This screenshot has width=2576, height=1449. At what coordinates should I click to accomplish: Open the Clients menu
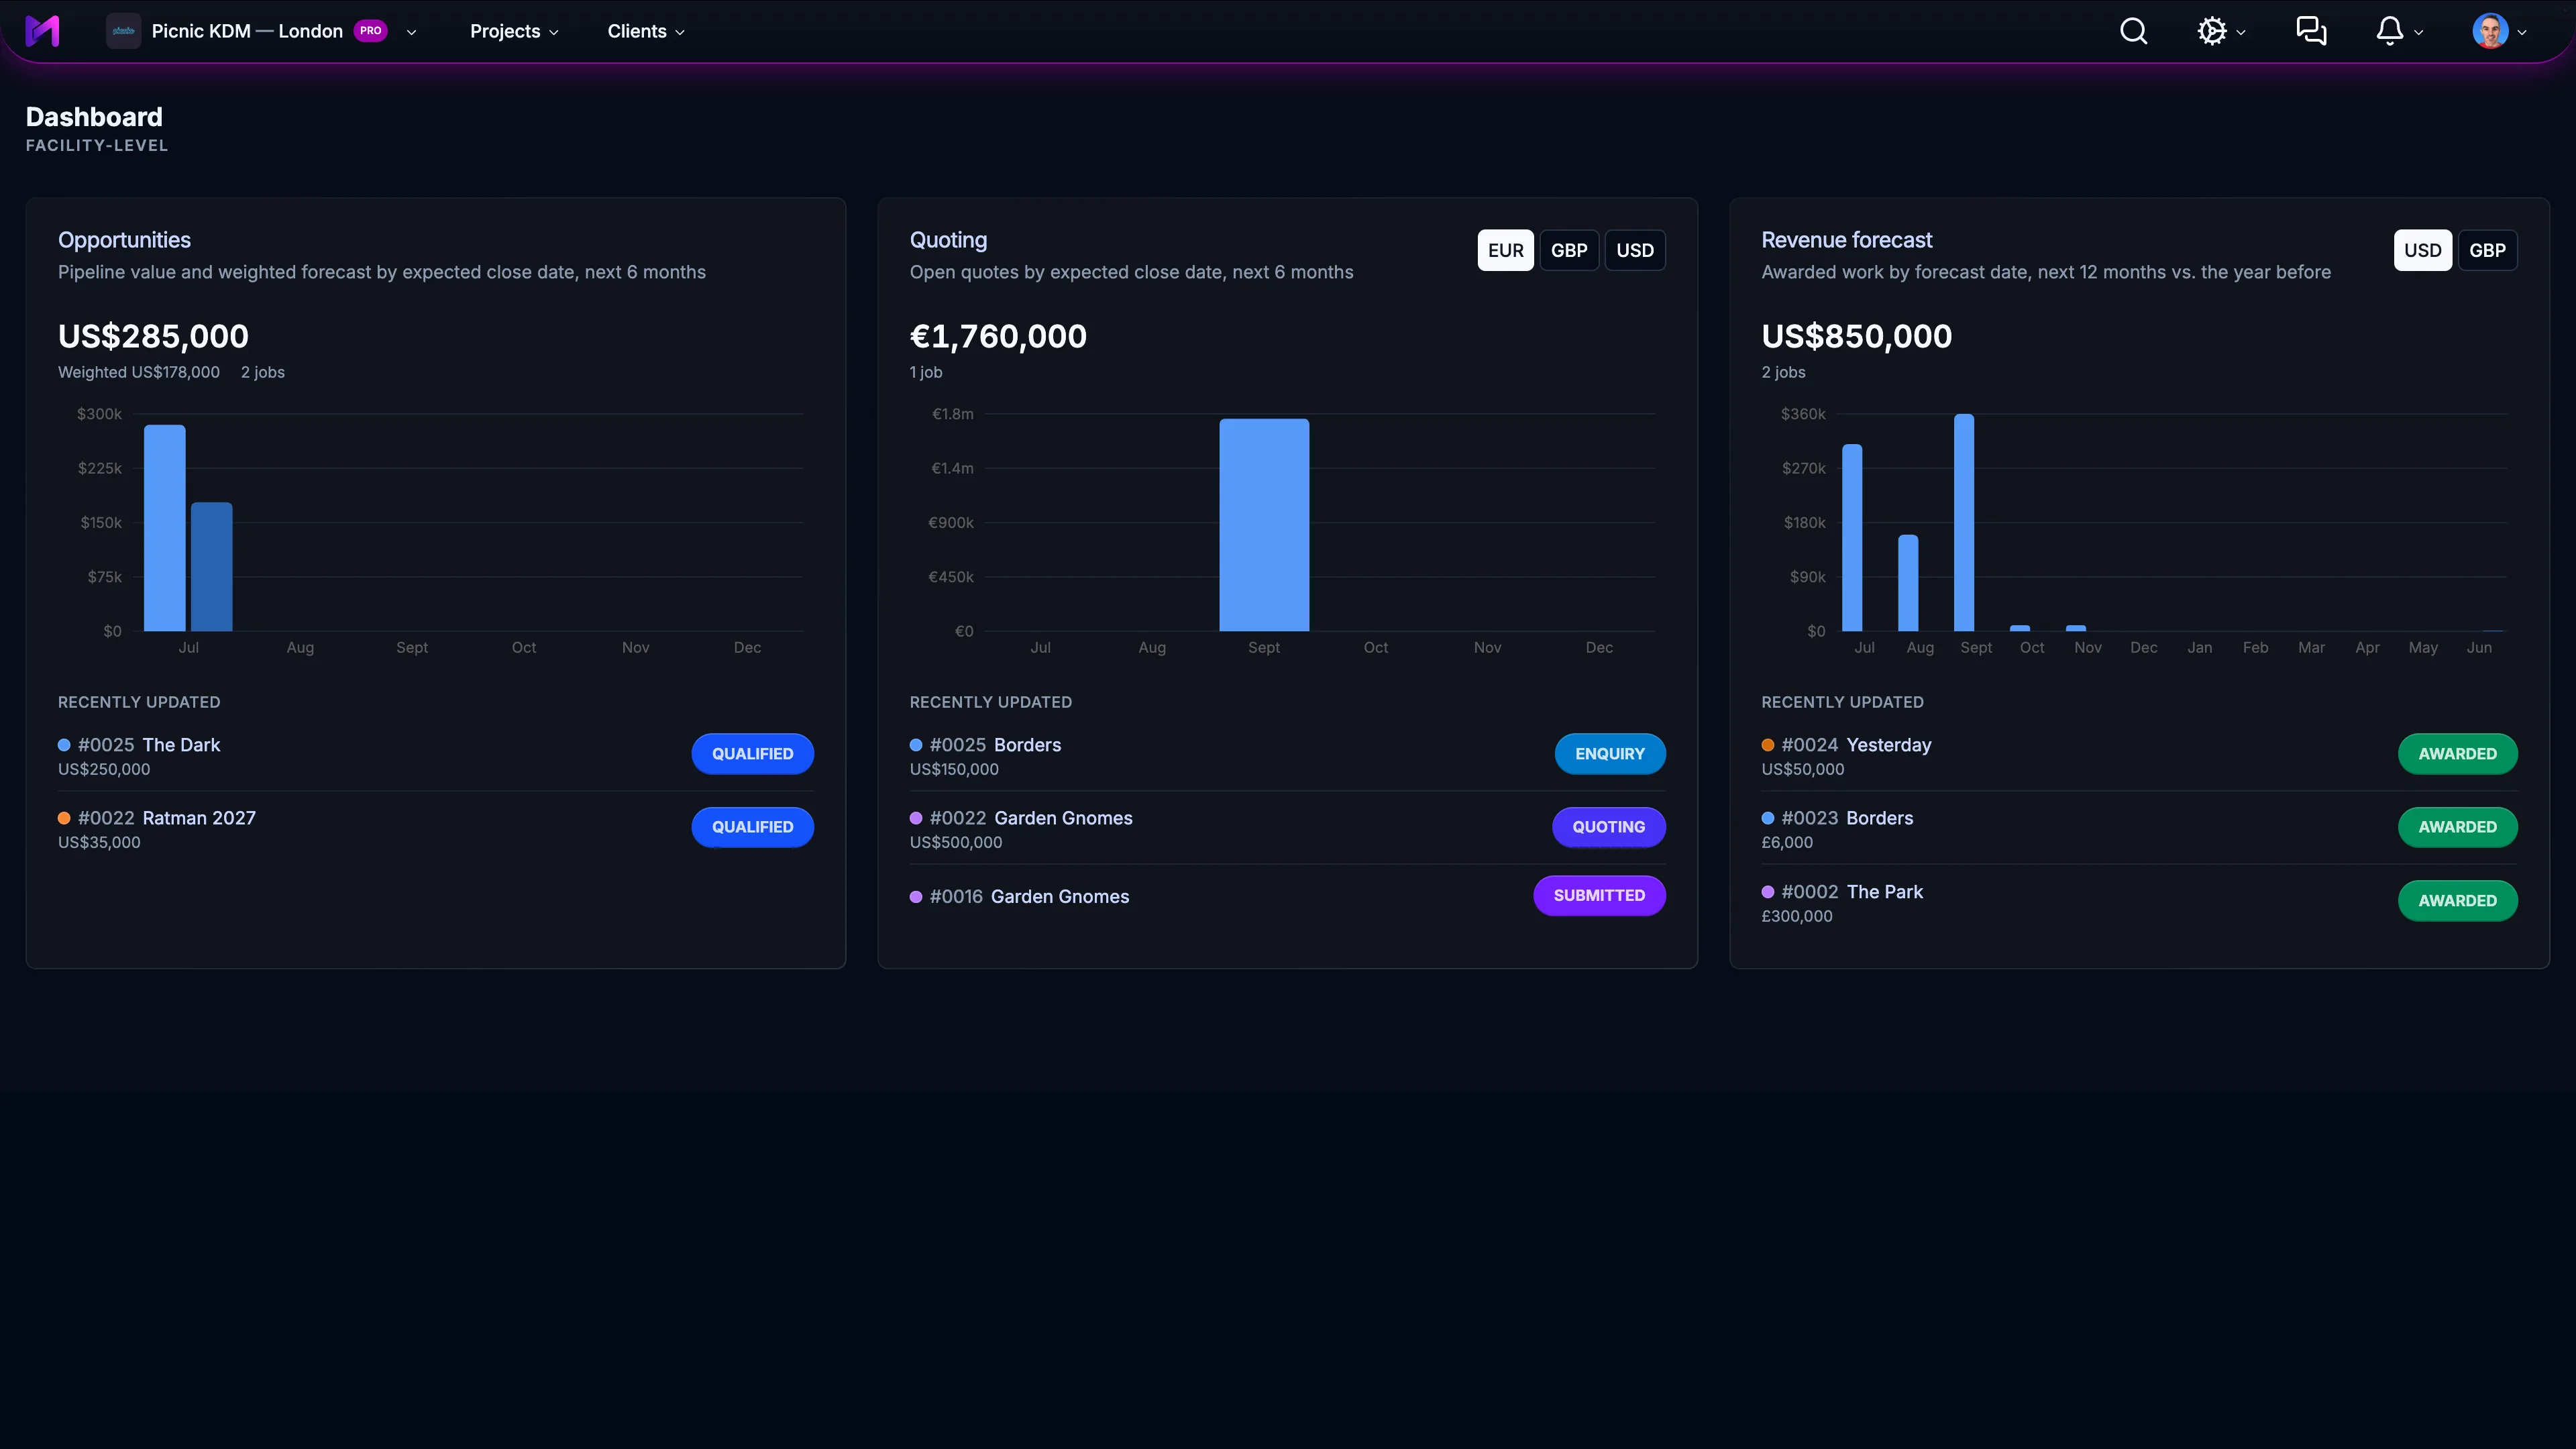tap(646, 31)
